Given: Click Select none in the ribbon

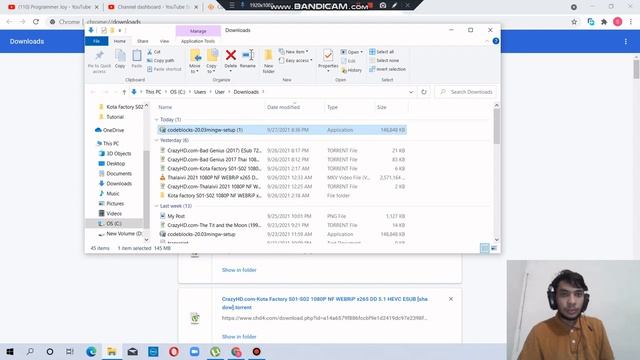Looking at the screenshot, I should [x=384, y=60].
